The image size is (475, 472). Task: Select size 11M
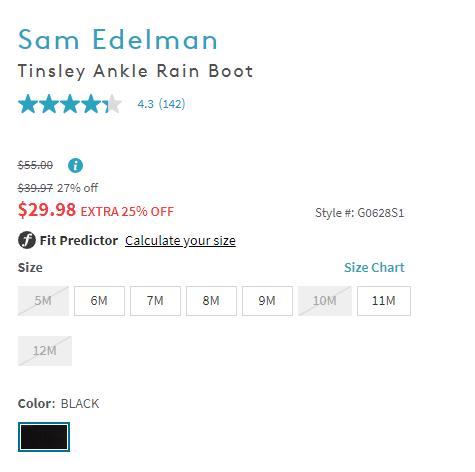(384, 301)
